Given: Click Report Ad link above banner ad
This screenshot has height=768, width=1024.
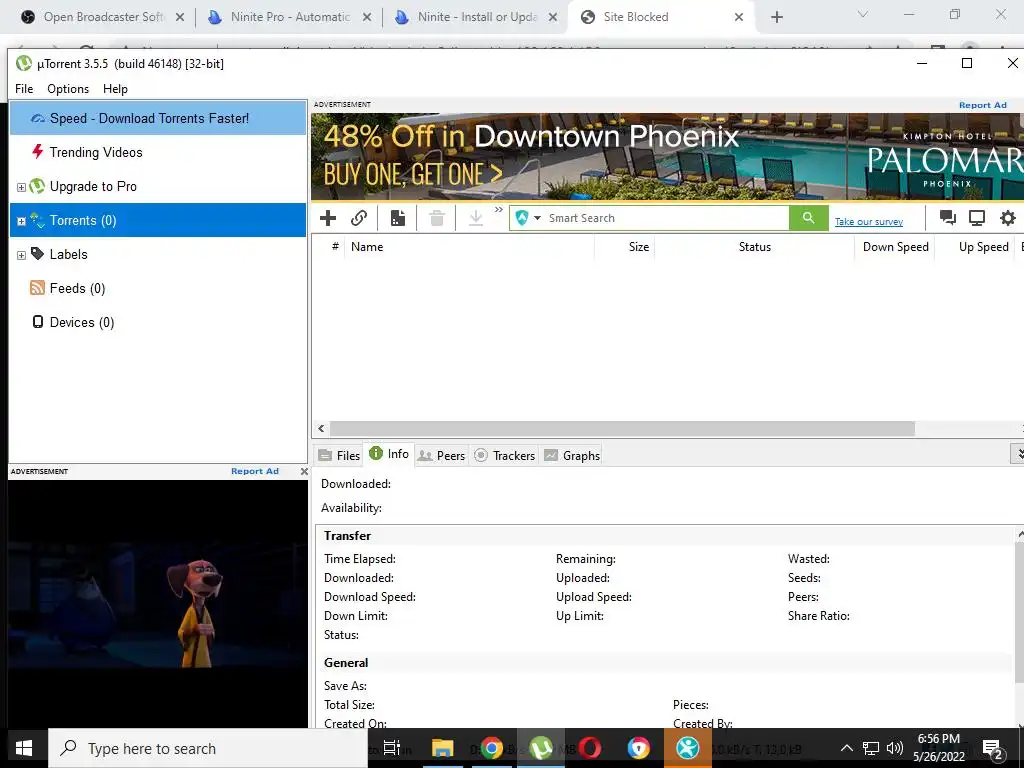Looking at the screenshot, I should point(982,105).
